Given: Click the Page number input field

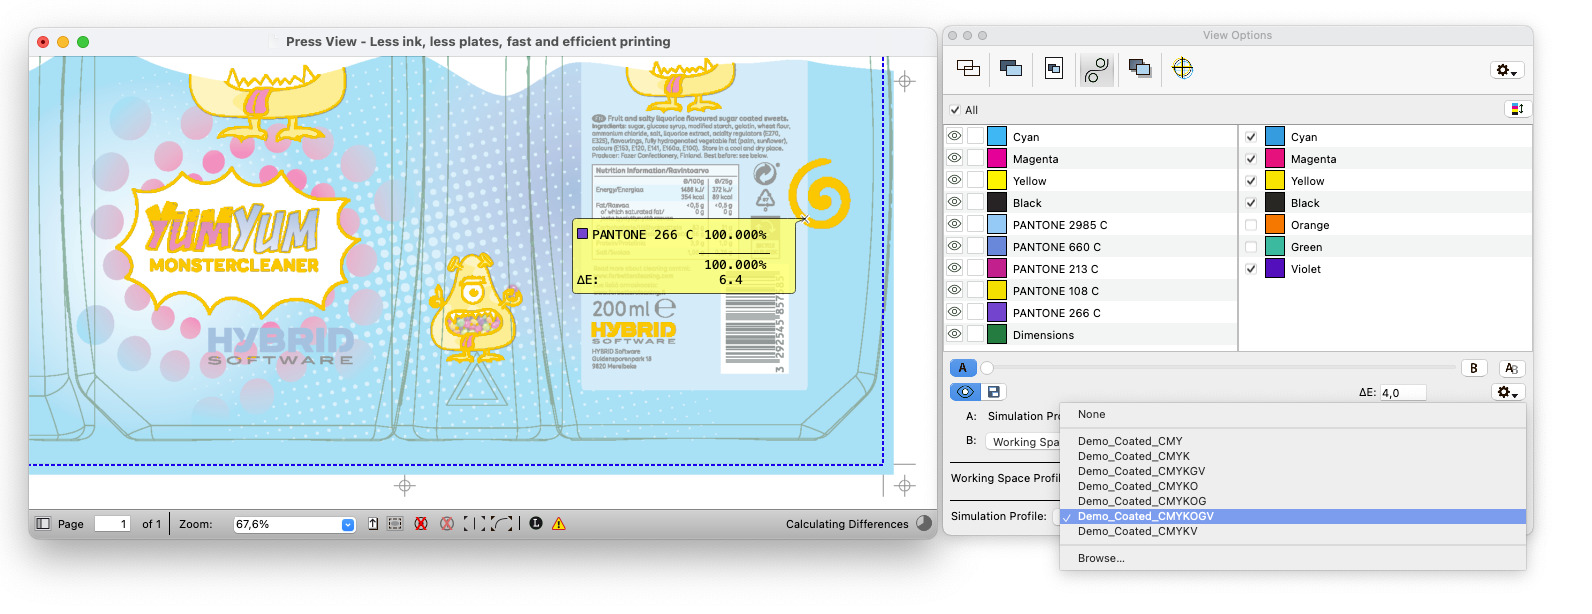Looking at the screenshot, I should tap(112, 524).
